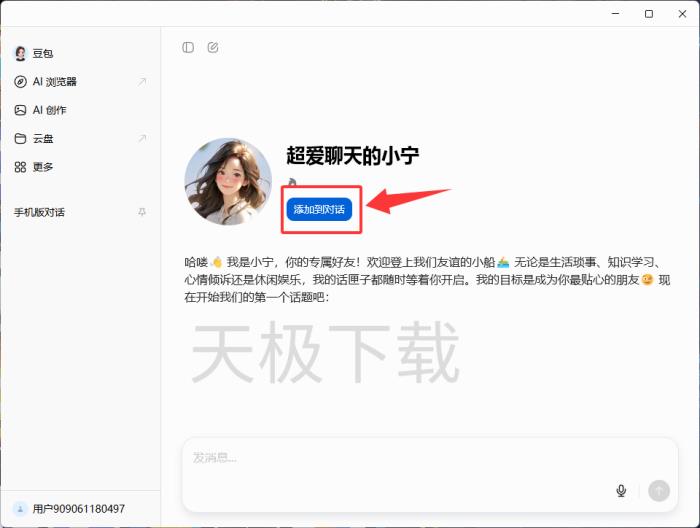Click the new chat compose icon
This screenshot has height=528, width=700.
click(213, 47)
